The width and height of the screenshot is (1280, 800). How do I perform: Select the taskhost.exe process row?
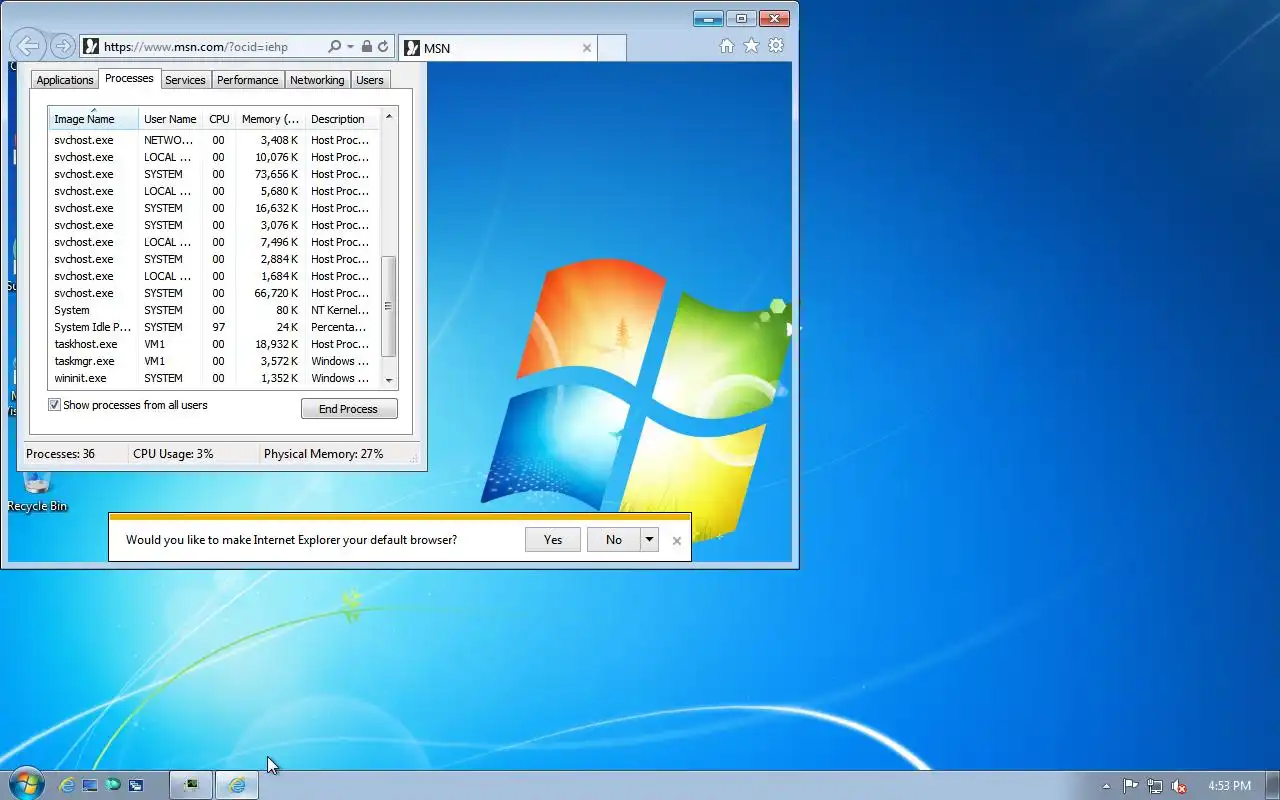tap(214, 344)
